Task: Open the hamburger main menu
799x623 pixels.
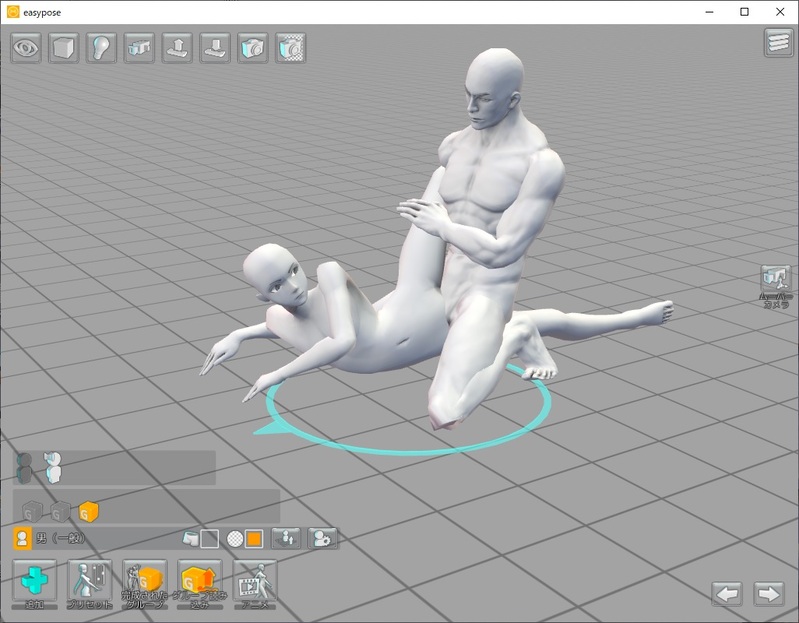Action: tap(779, 43)
